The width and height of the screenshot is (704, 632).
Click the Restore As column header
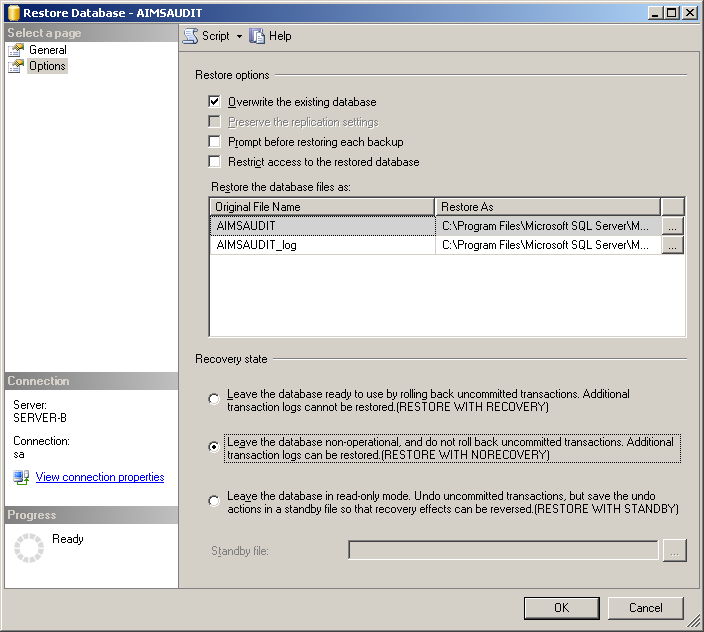pos(547,207)
